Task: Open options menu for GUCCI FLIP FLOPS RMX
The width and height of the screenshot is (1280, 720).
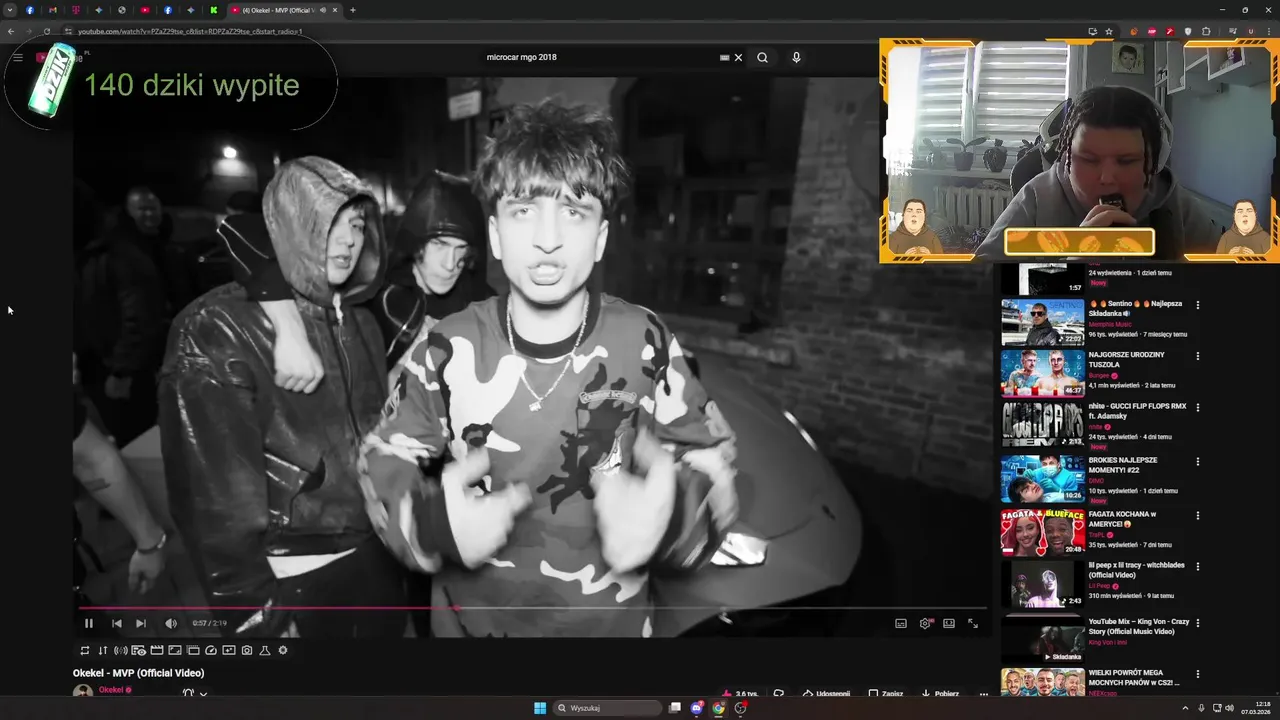Action: tap(1197, 408)
